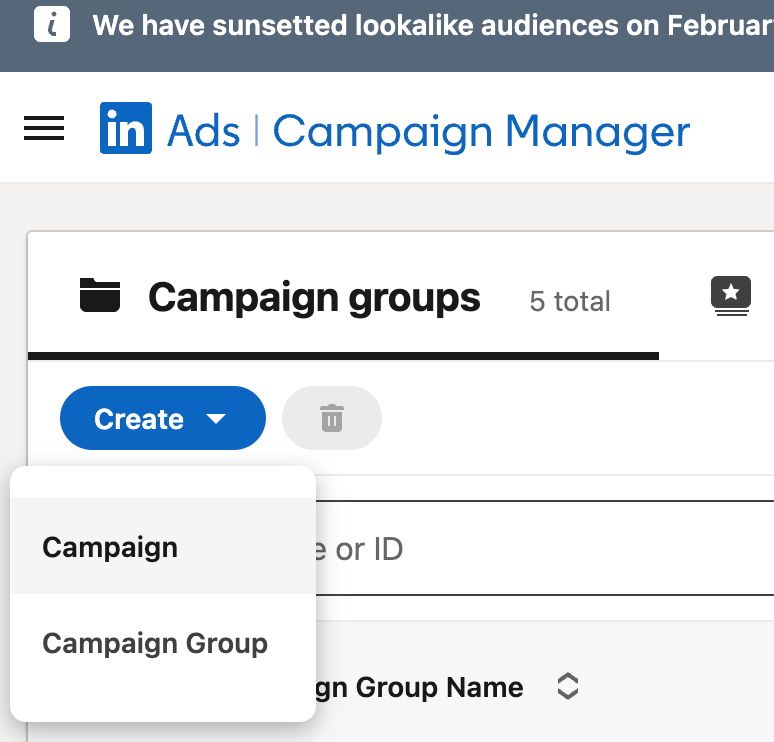Select Campaign from the Create menu

click(110, 547)
